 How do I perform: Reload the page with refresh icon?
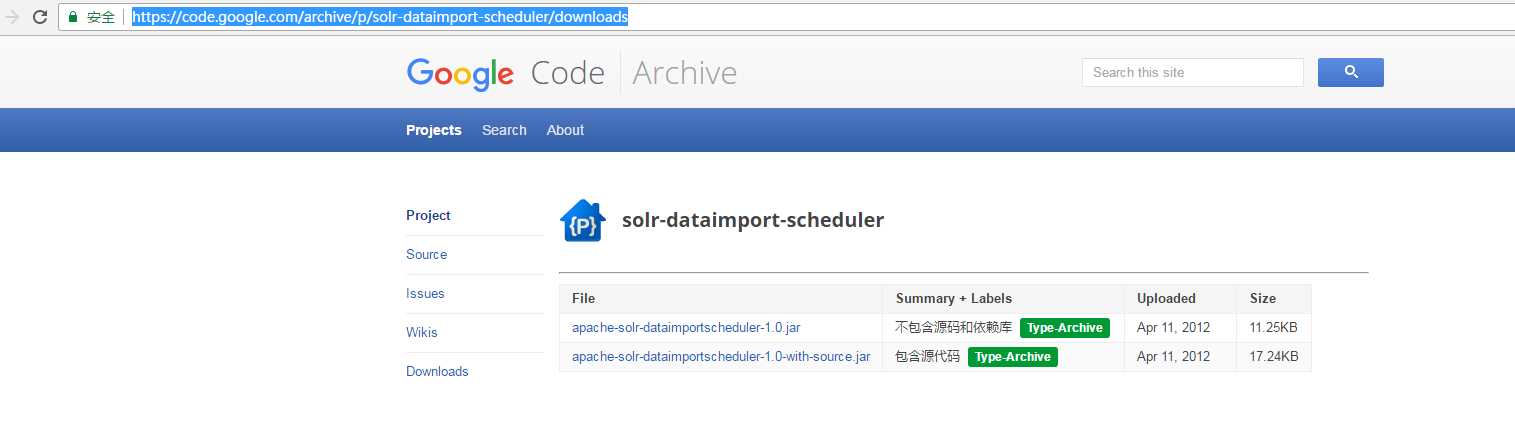click(x=41, y=17)
